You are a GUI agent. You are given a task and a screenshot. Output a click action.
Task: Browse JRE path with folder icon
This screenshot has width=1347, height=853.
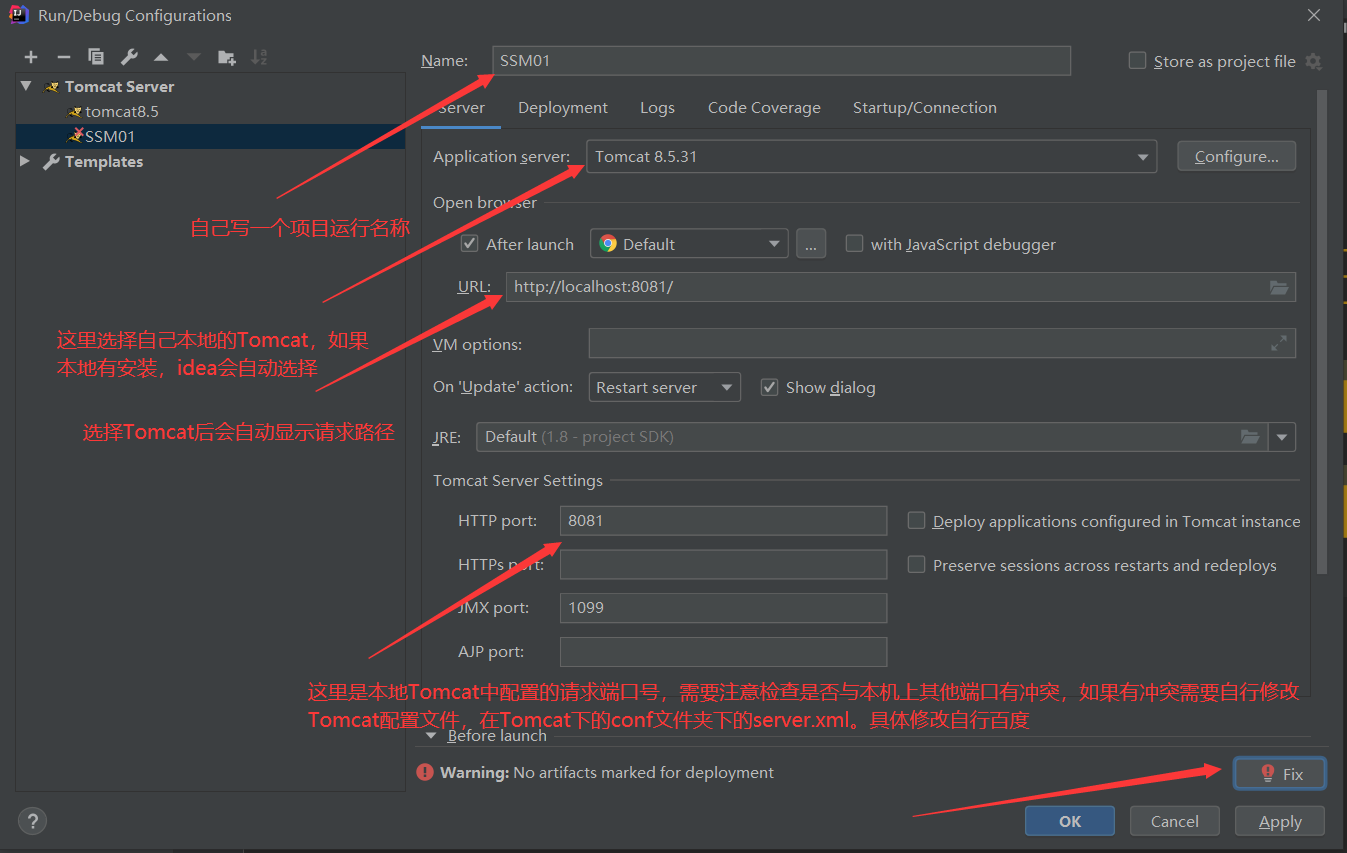[1250, 437]
